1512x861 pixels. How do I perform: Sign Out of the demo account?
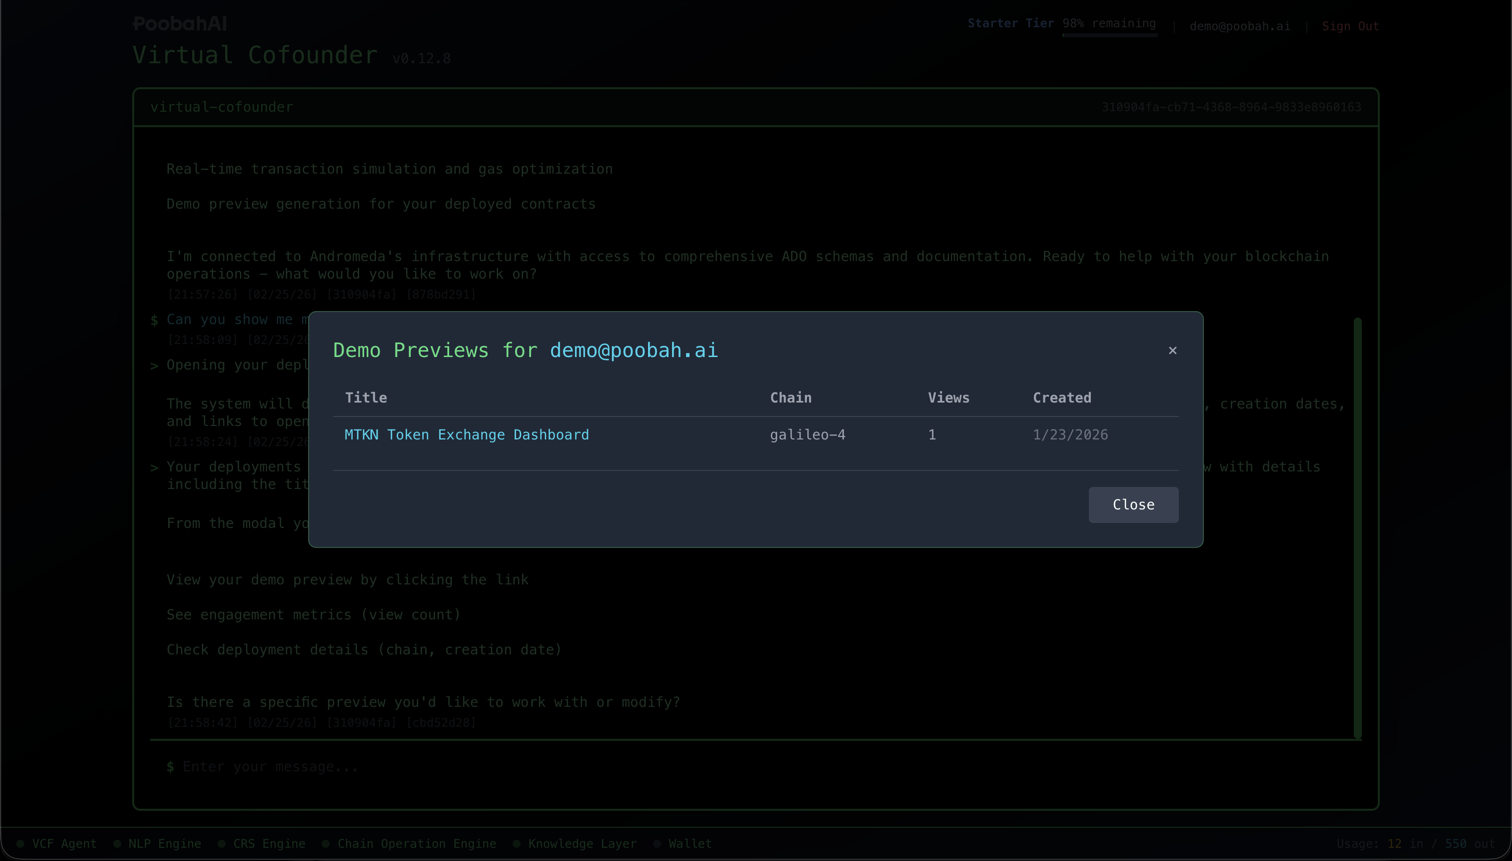[1349, 27]
